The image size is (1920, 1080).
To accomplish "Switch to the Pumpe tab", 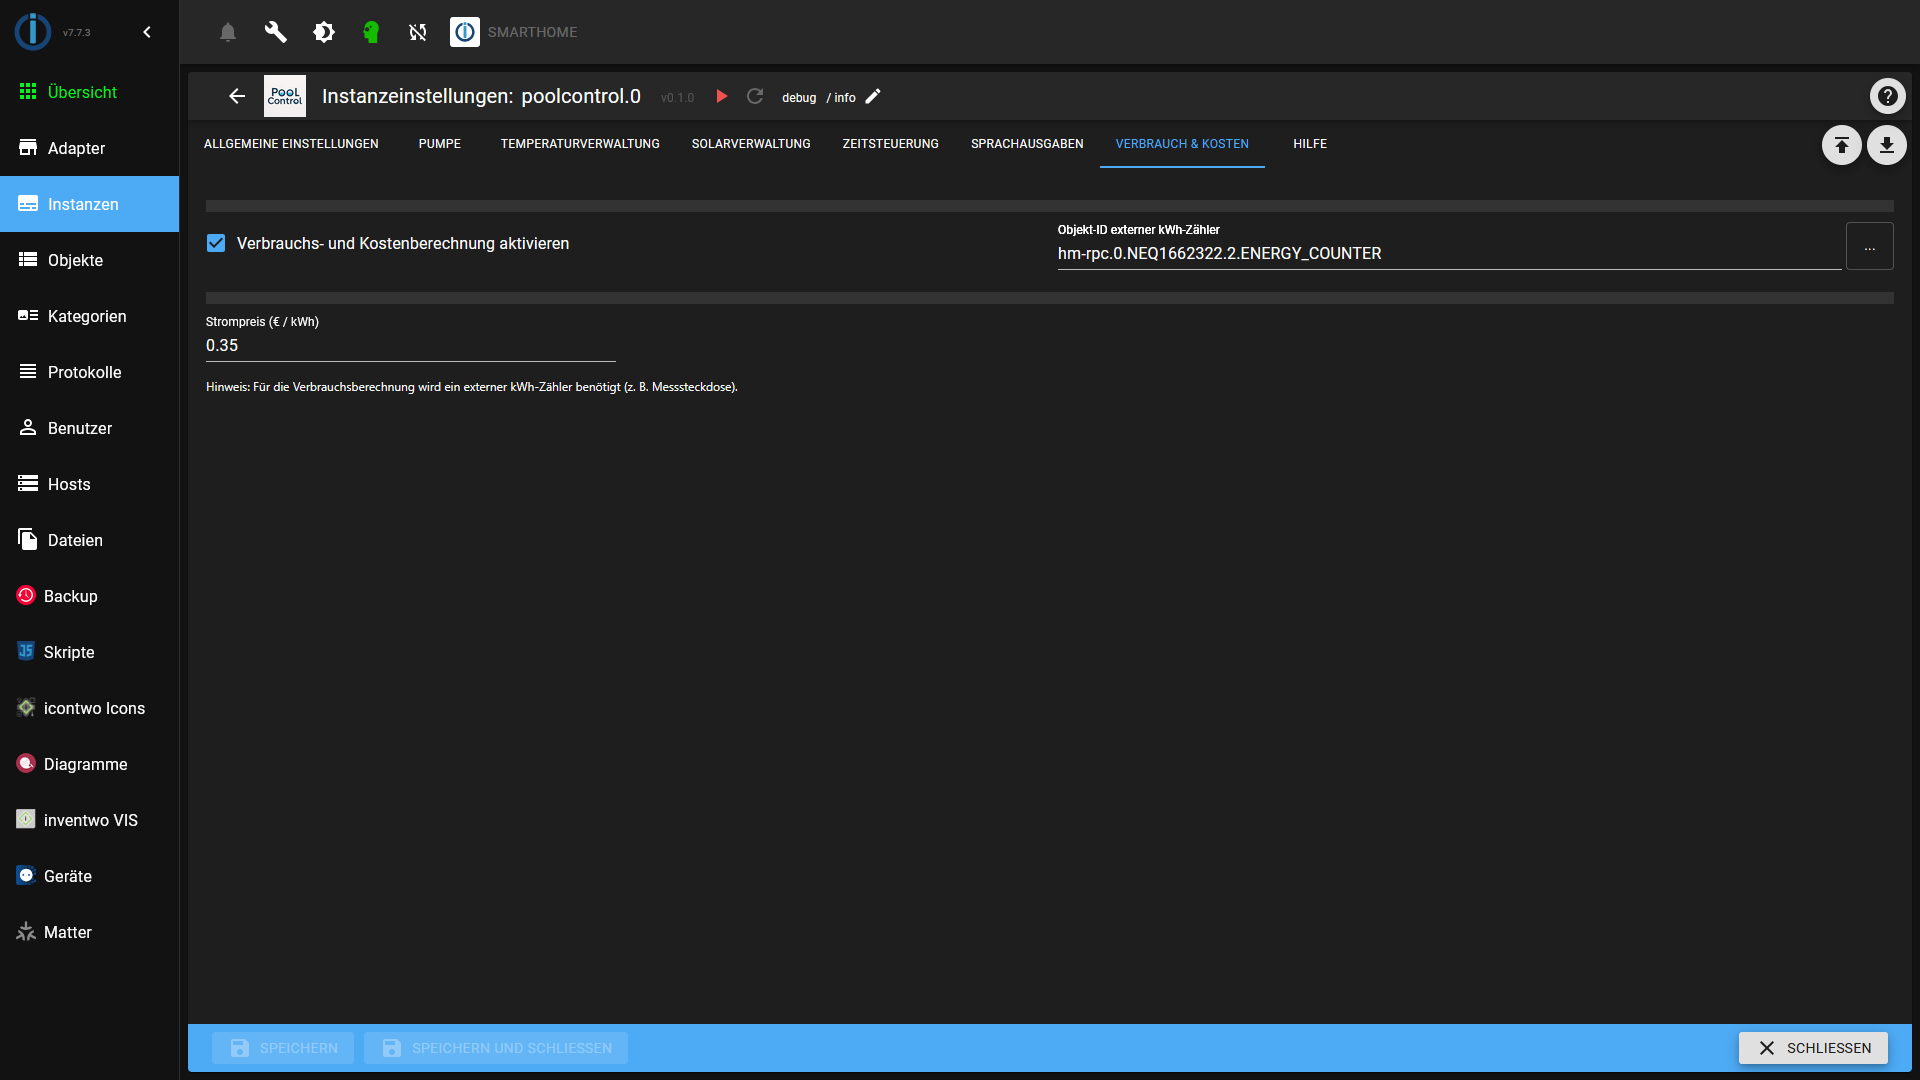I will [439, 144].
